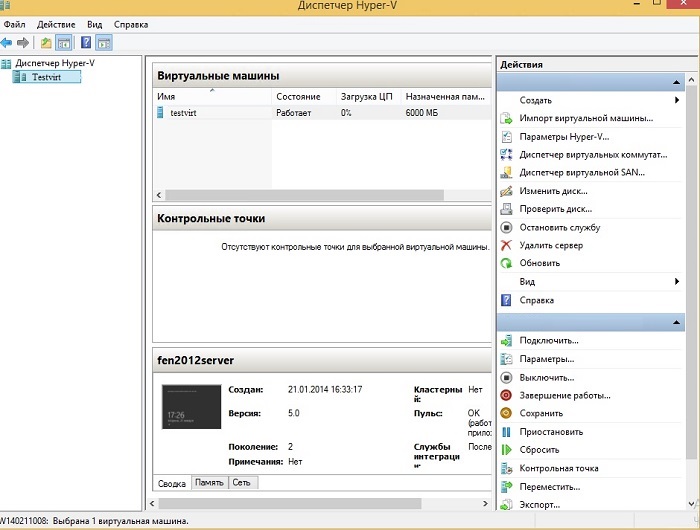Collapse the upper actions section header

676,82
